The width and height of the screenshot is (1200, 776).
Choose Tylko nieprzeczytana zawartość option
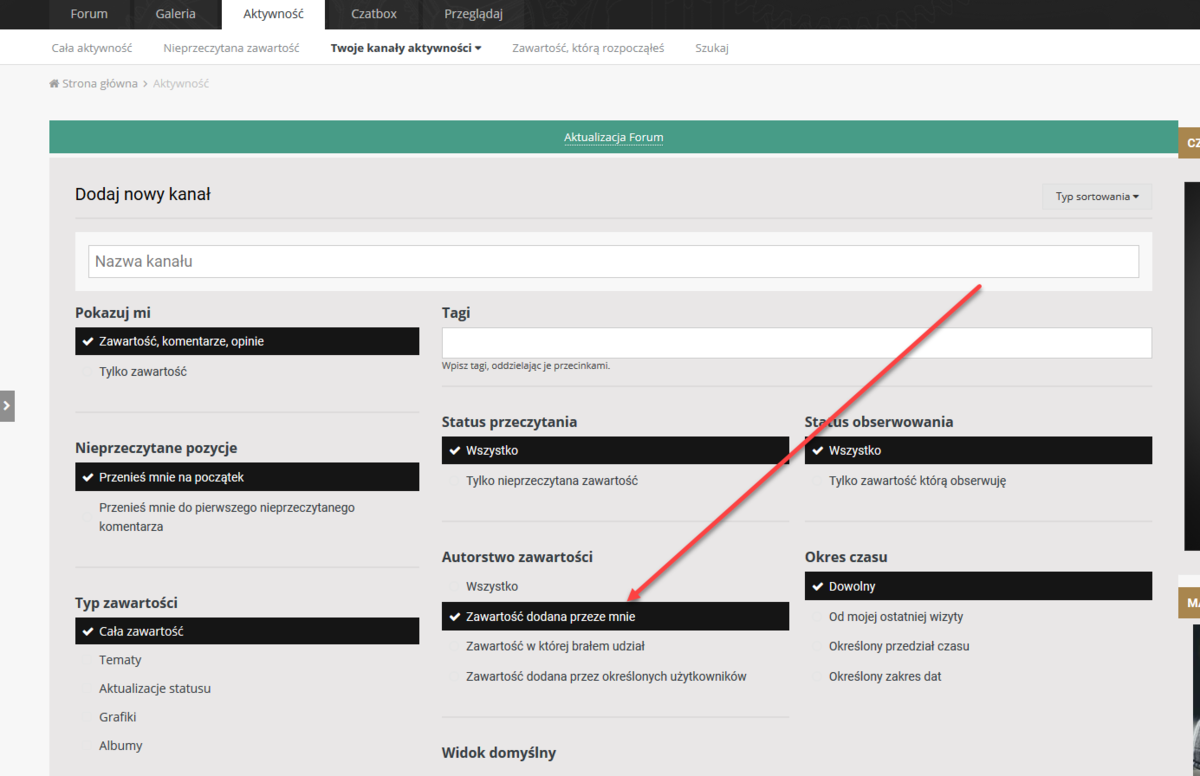pyautogui.click(x=551, y=481)
